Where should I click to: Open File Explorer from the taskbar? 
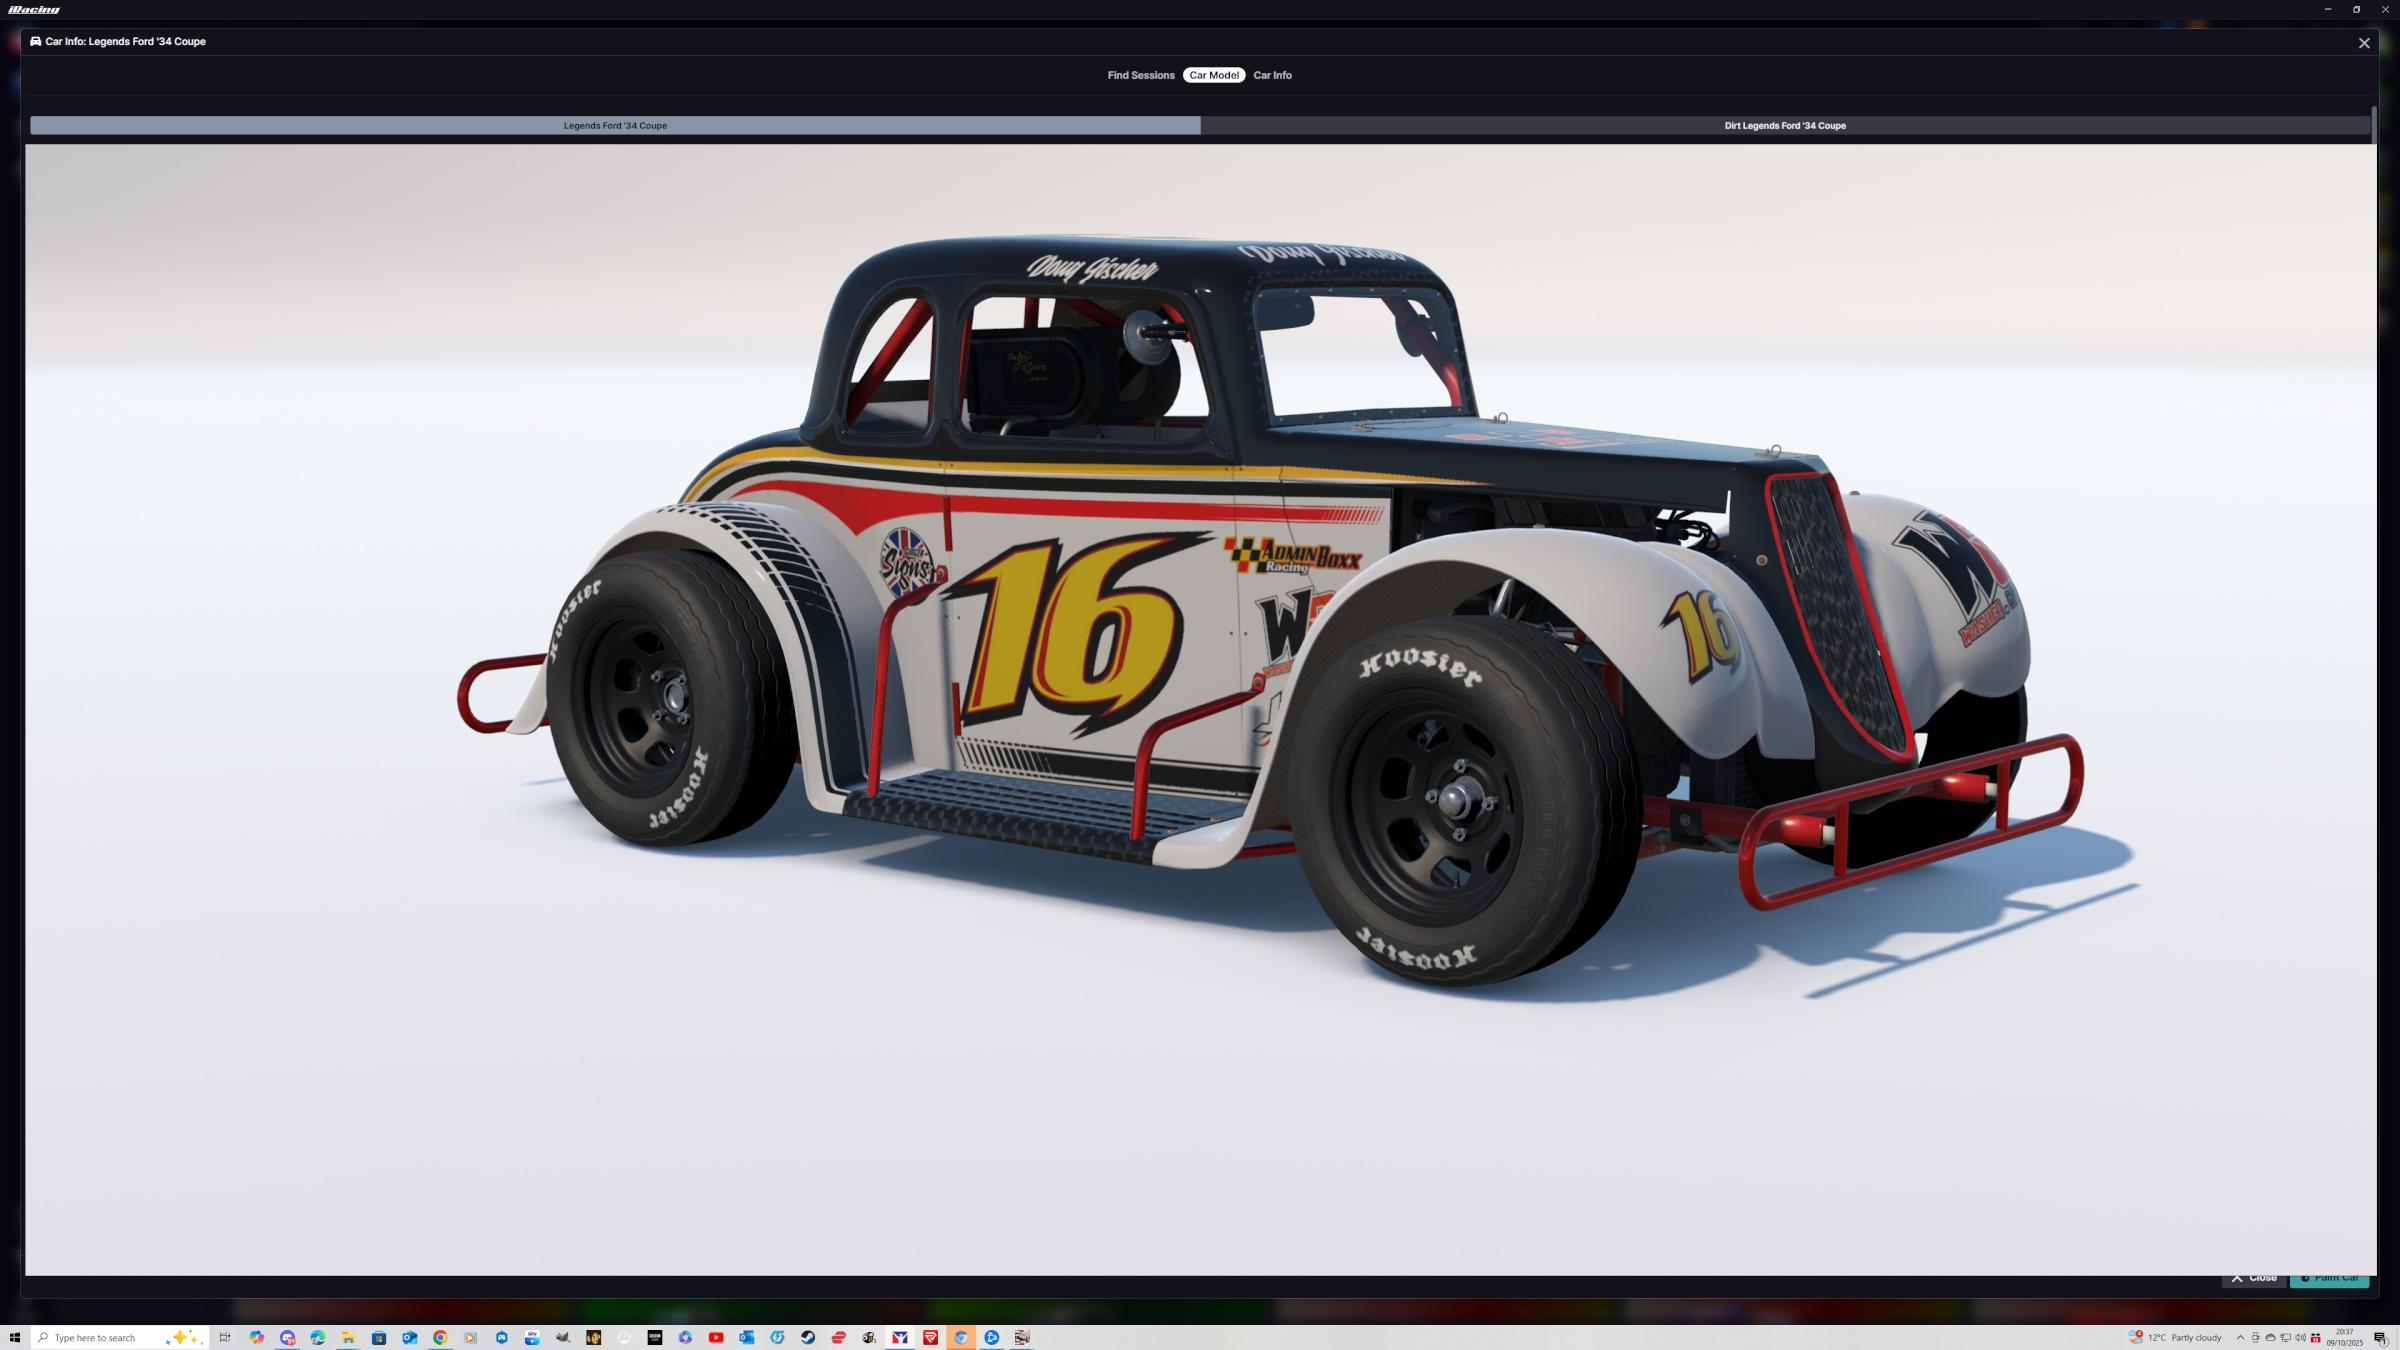pos(348,1338)
